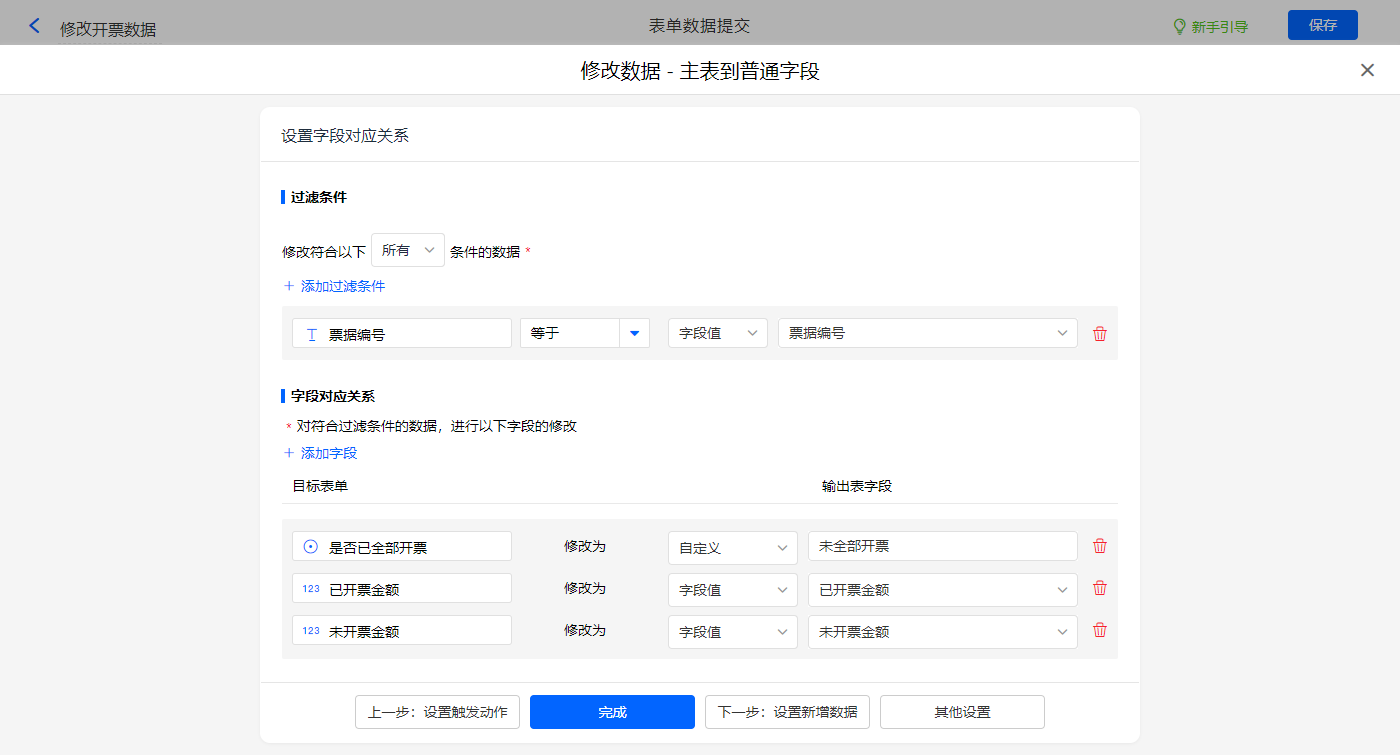Expand the 已开票金额 output field dropdown
The image size is (1400, 755).
point(942,590)
